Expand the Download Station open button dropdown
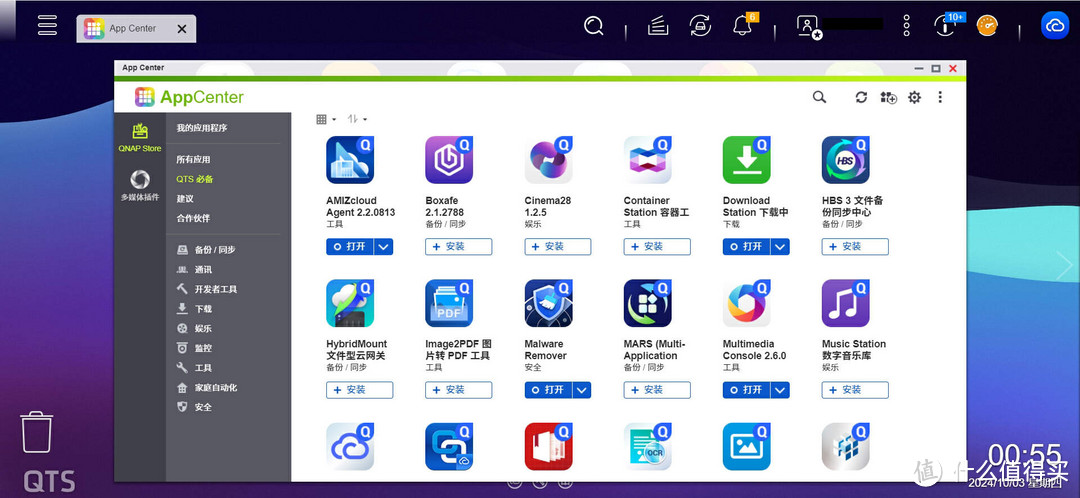The width and height of the screenshot is (1080, 498). click(780, 246)
